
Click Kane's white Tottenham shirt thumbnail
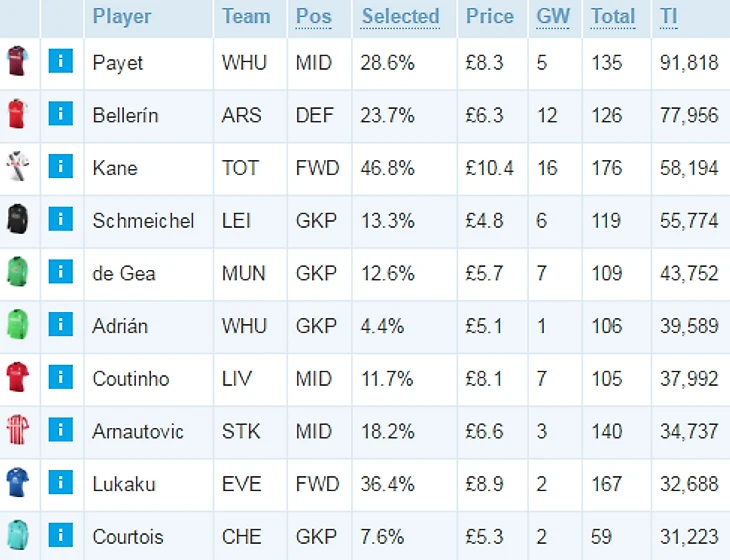pos(18,166)
